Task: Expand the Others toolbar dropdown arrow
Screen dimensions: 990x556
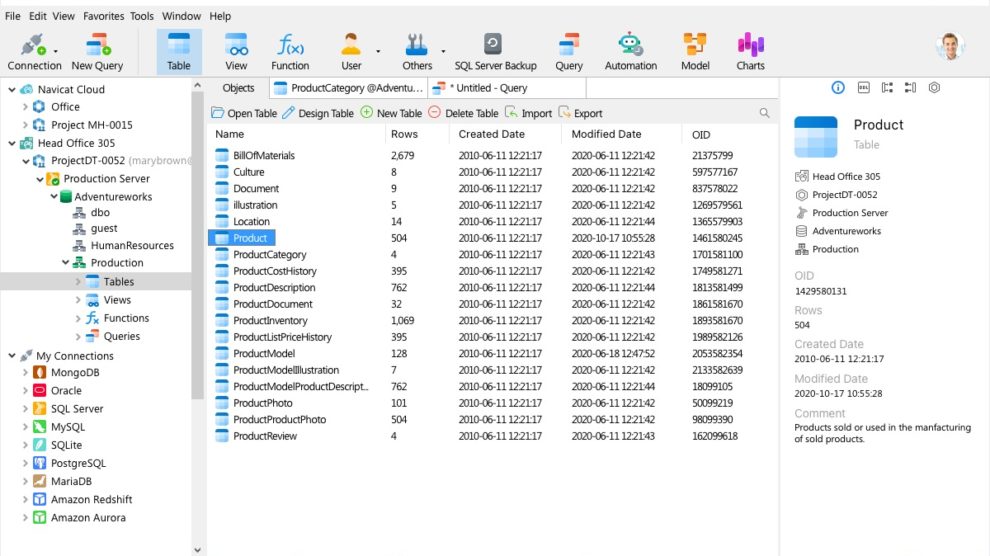Action: point(442,50)
